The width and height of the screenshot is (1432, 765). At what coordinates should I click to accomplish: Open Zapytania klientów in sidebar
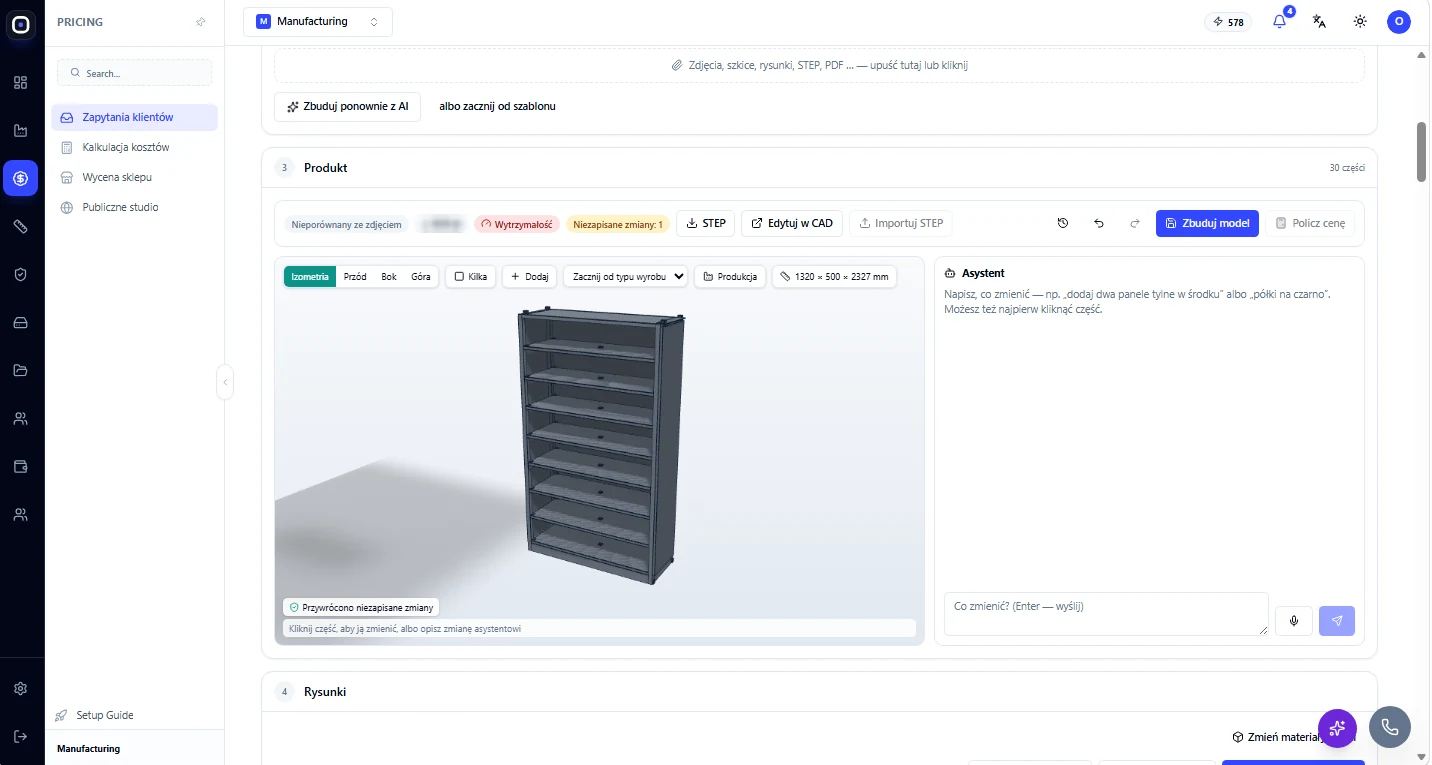tap(134, 117)
